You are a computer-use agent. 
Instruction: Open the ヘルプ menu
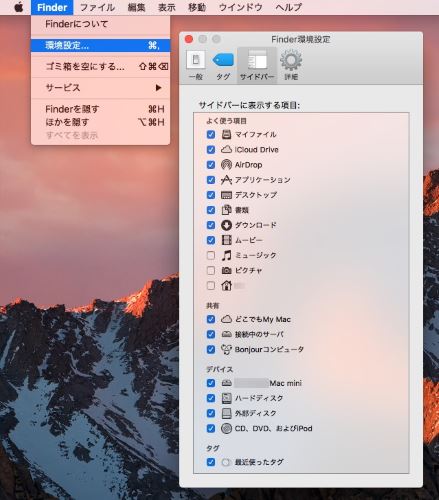tap(289, 7)
